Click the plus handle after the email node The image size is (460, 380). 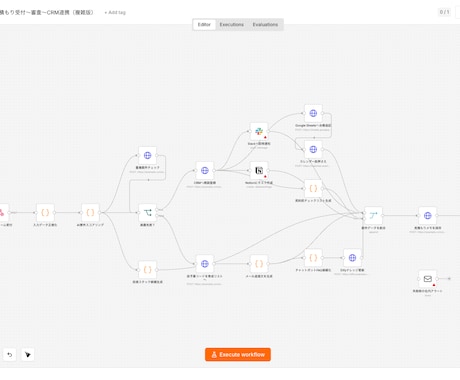[449, 278]
